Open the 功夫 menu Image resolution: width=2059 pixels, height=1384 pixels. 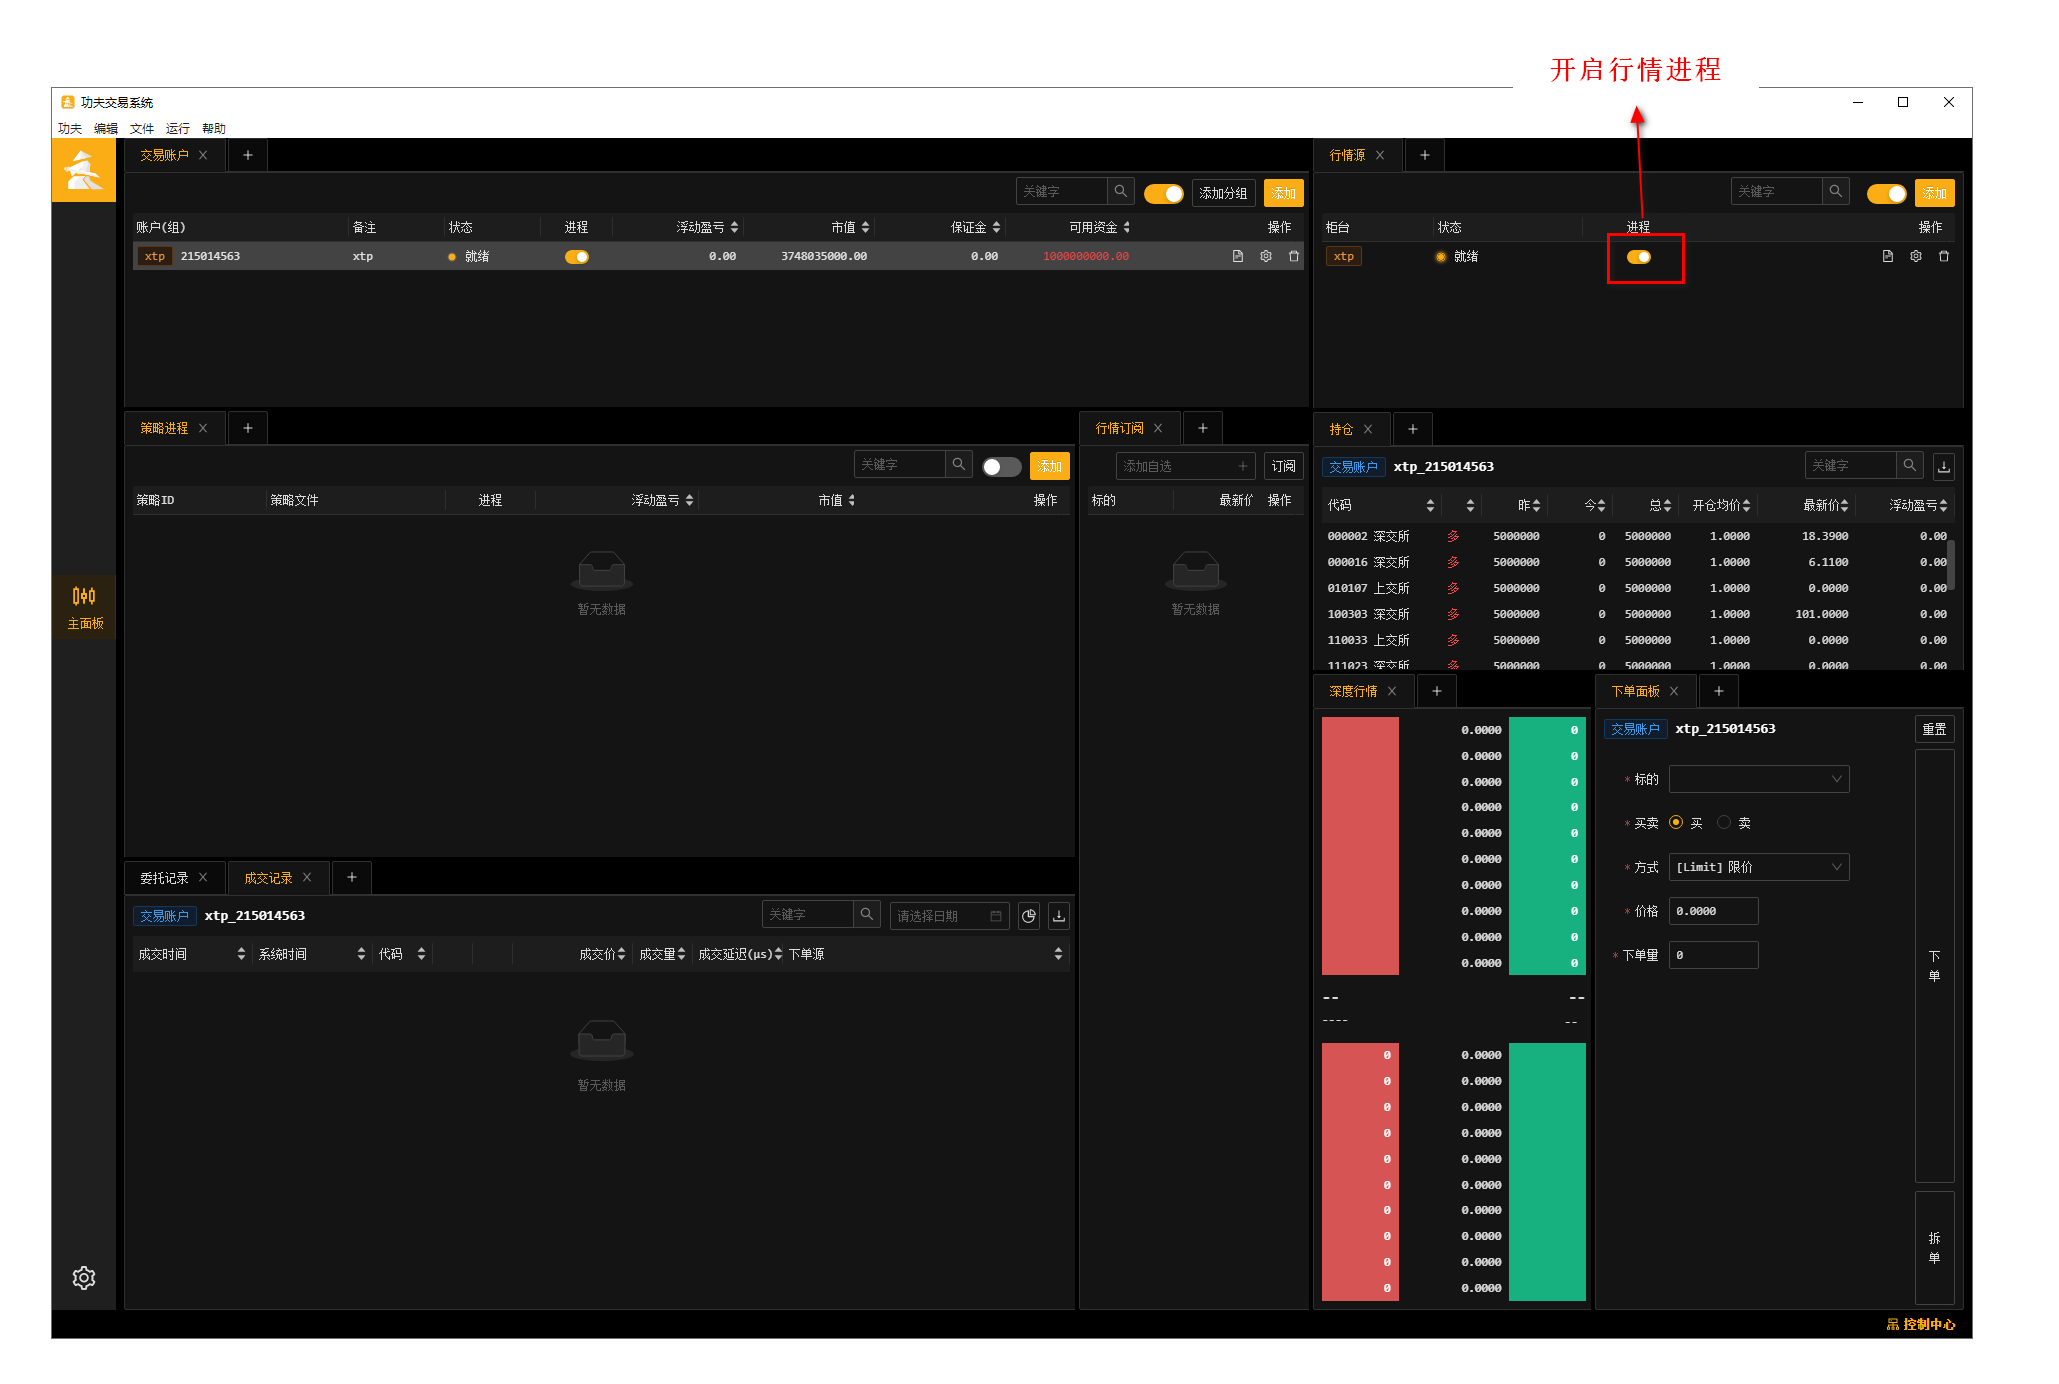(x=70, y=128)
